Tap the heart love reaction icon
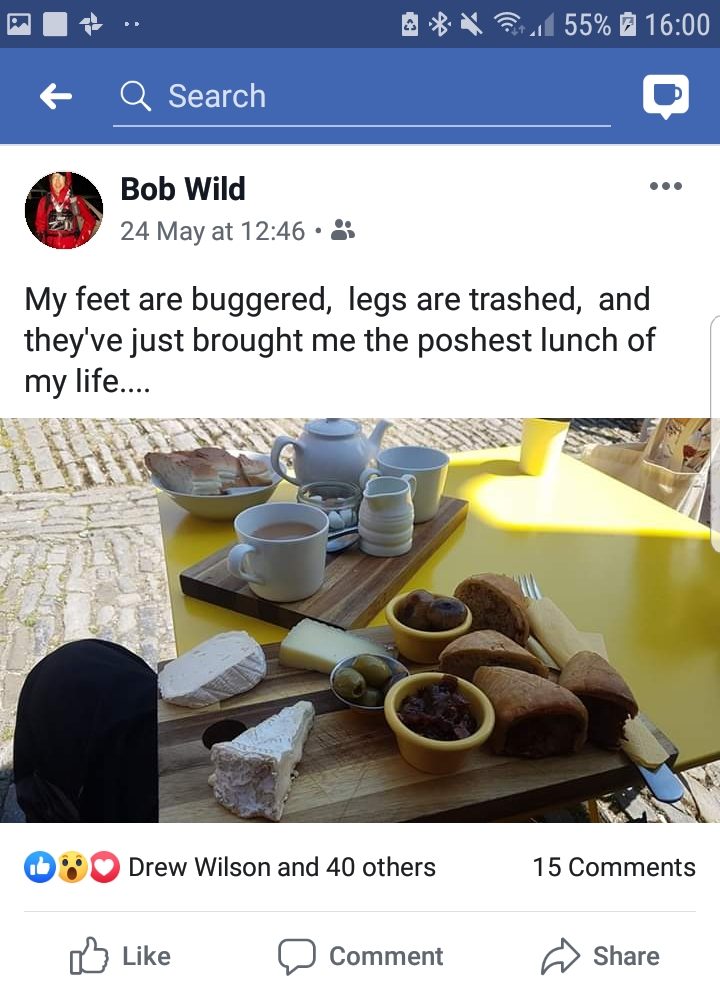 click(x=104, y=867)
